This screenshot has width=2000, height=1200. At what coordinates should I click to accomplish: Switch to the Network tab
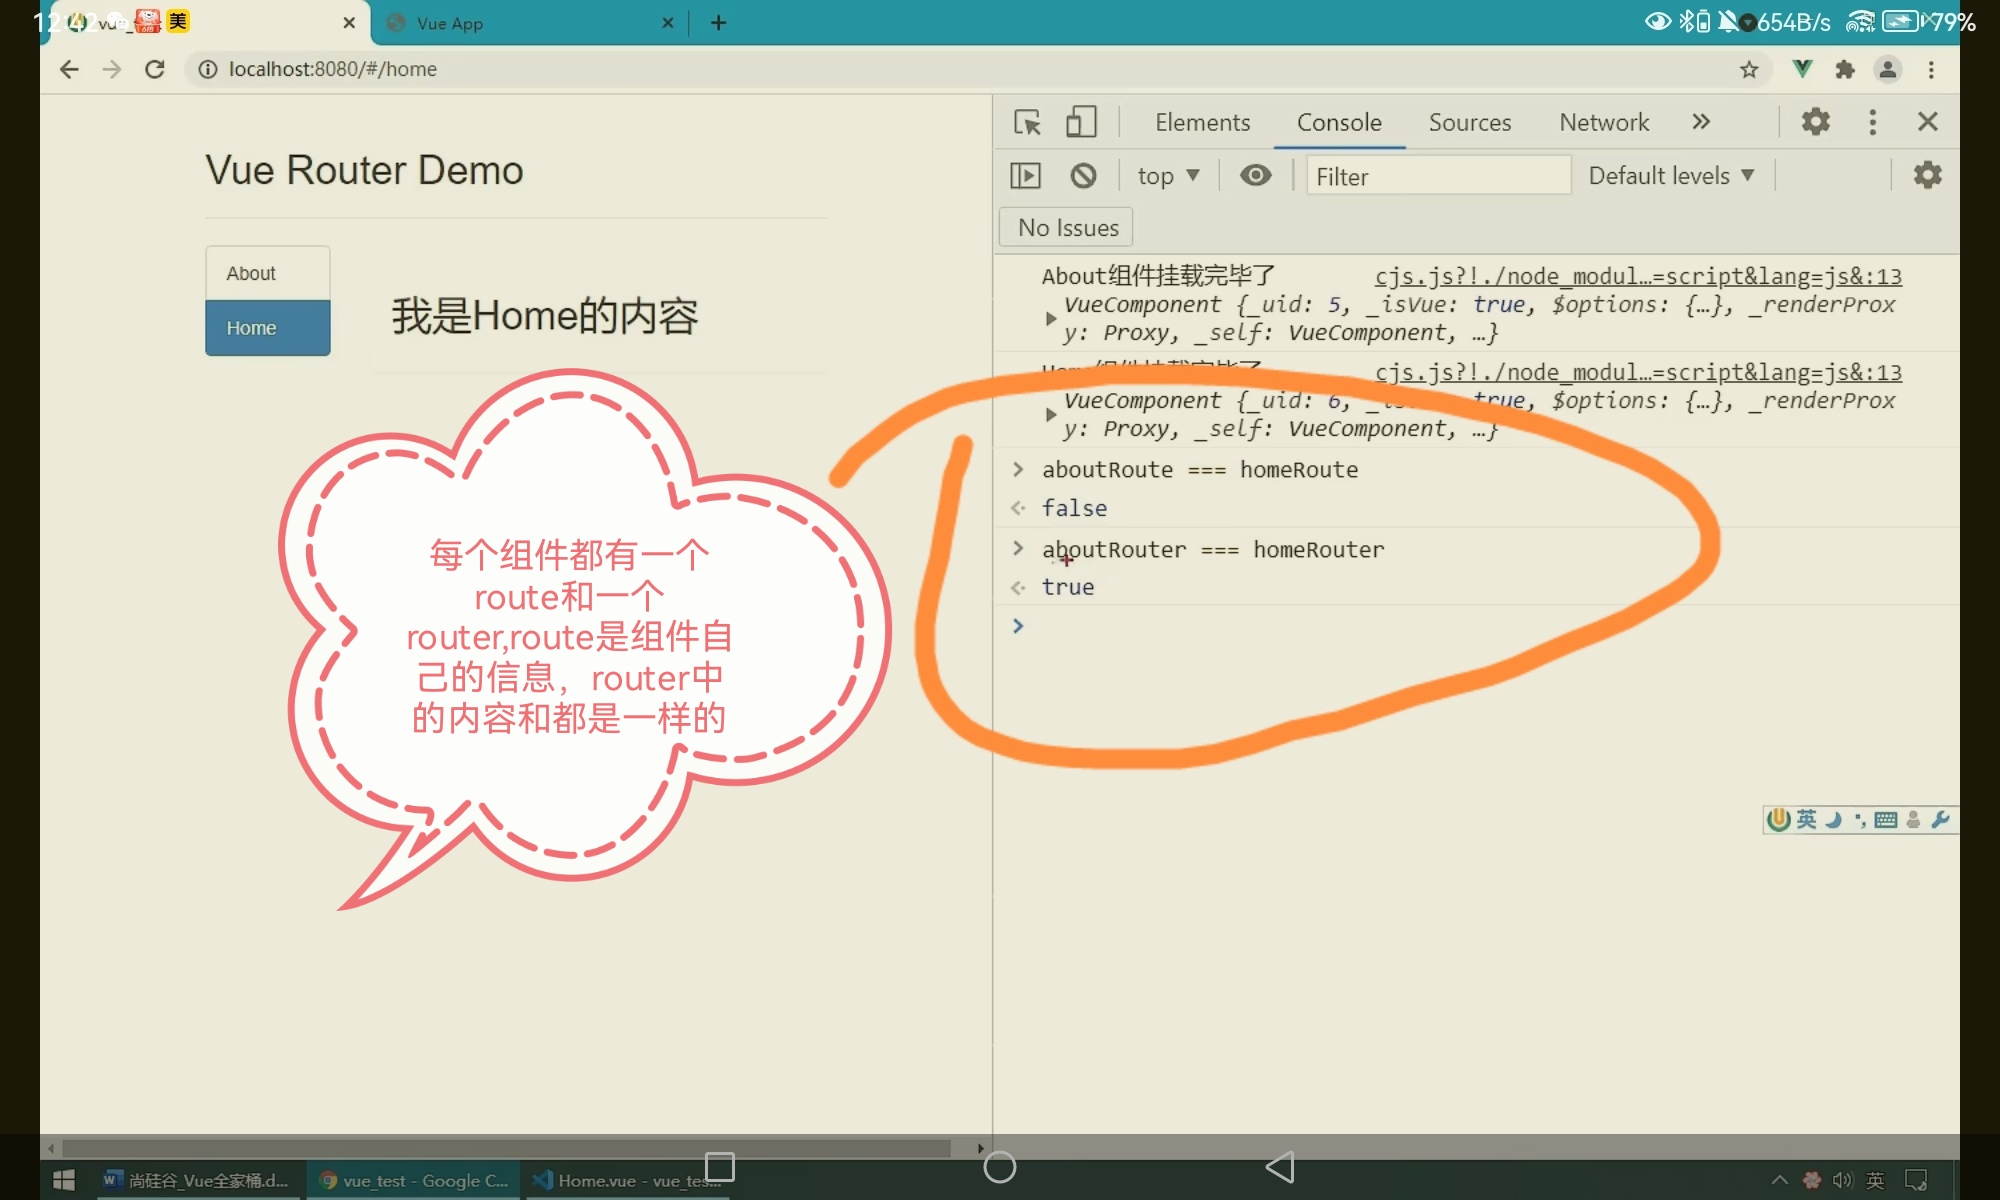point(1603,122)
